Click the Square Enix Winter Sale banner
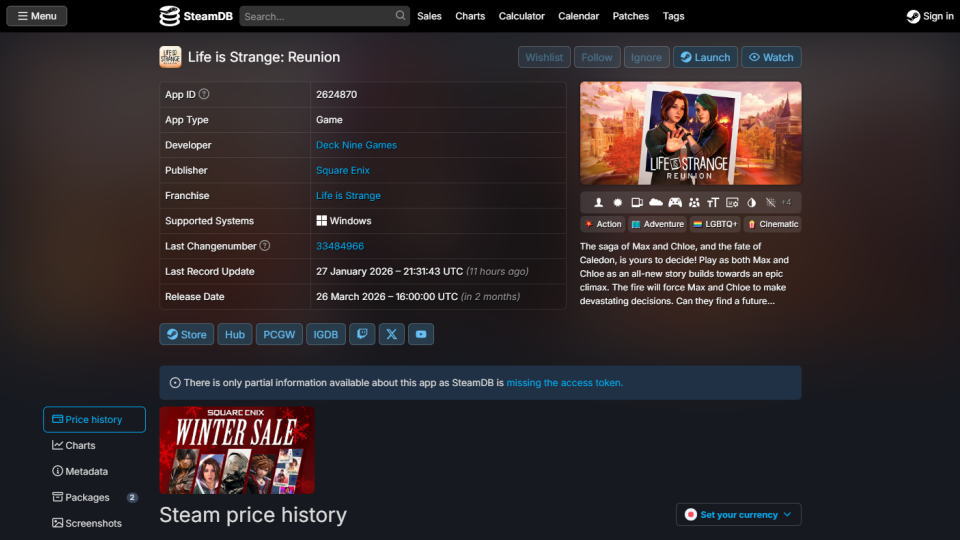This screenshot has height=540, width=960. (x=237, y=450)
